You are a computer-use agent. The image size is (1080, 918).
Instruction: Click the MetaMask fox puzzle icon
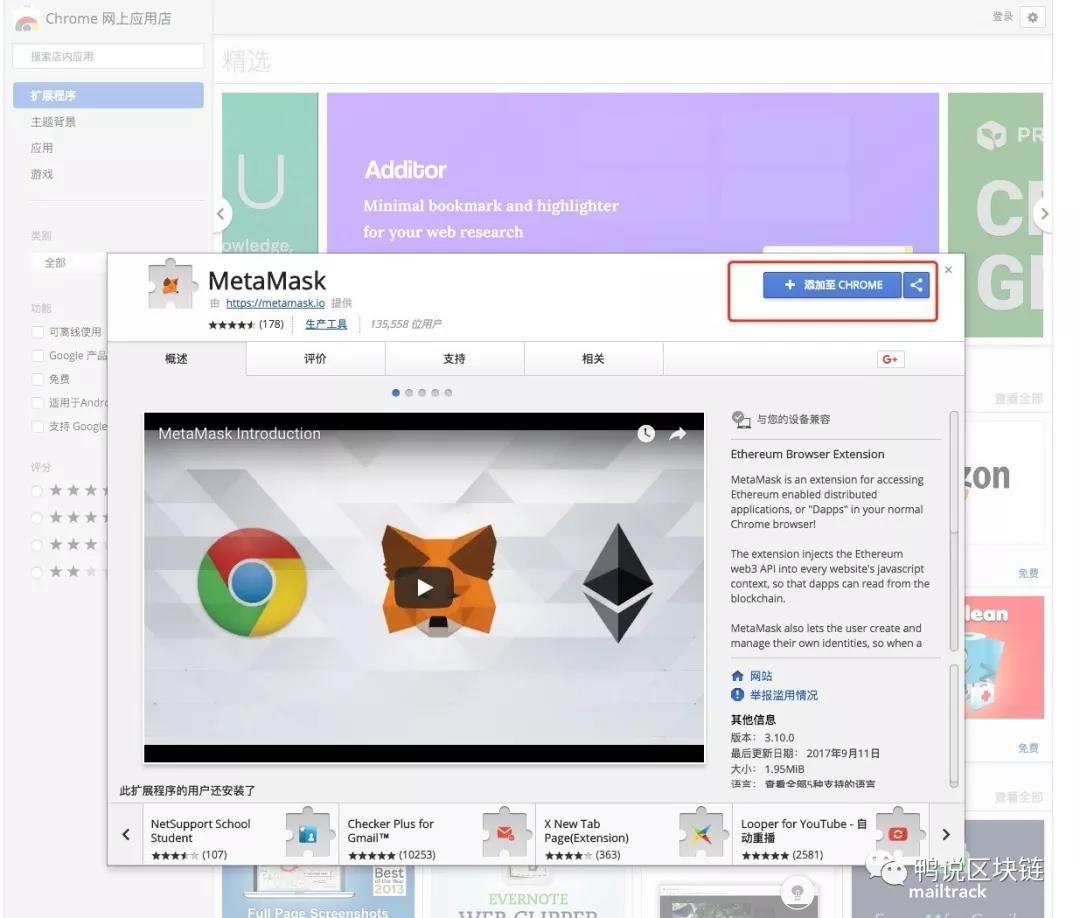170,284
